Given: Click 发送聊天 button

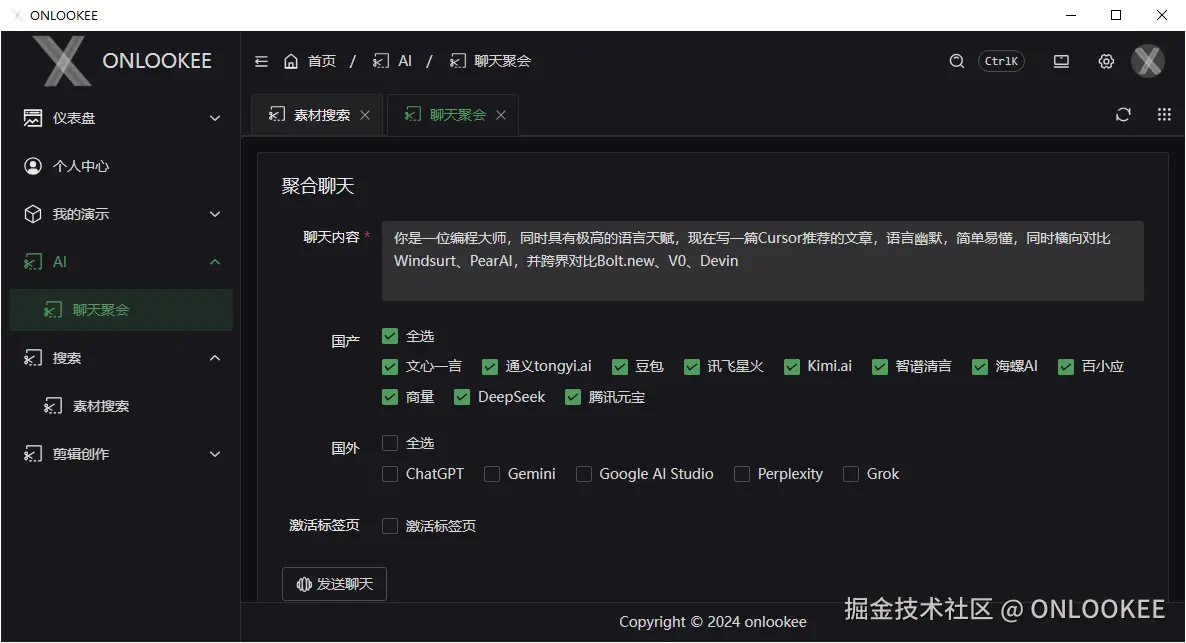Looking at the screenshot, I should tap(334, 584).
